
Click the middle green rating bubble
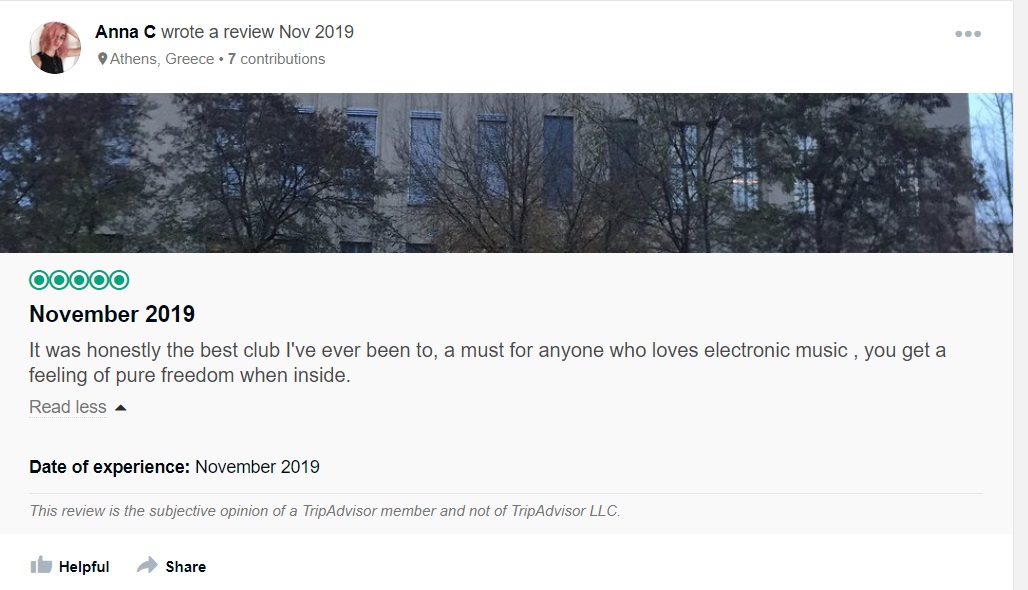tap(79, 280)
